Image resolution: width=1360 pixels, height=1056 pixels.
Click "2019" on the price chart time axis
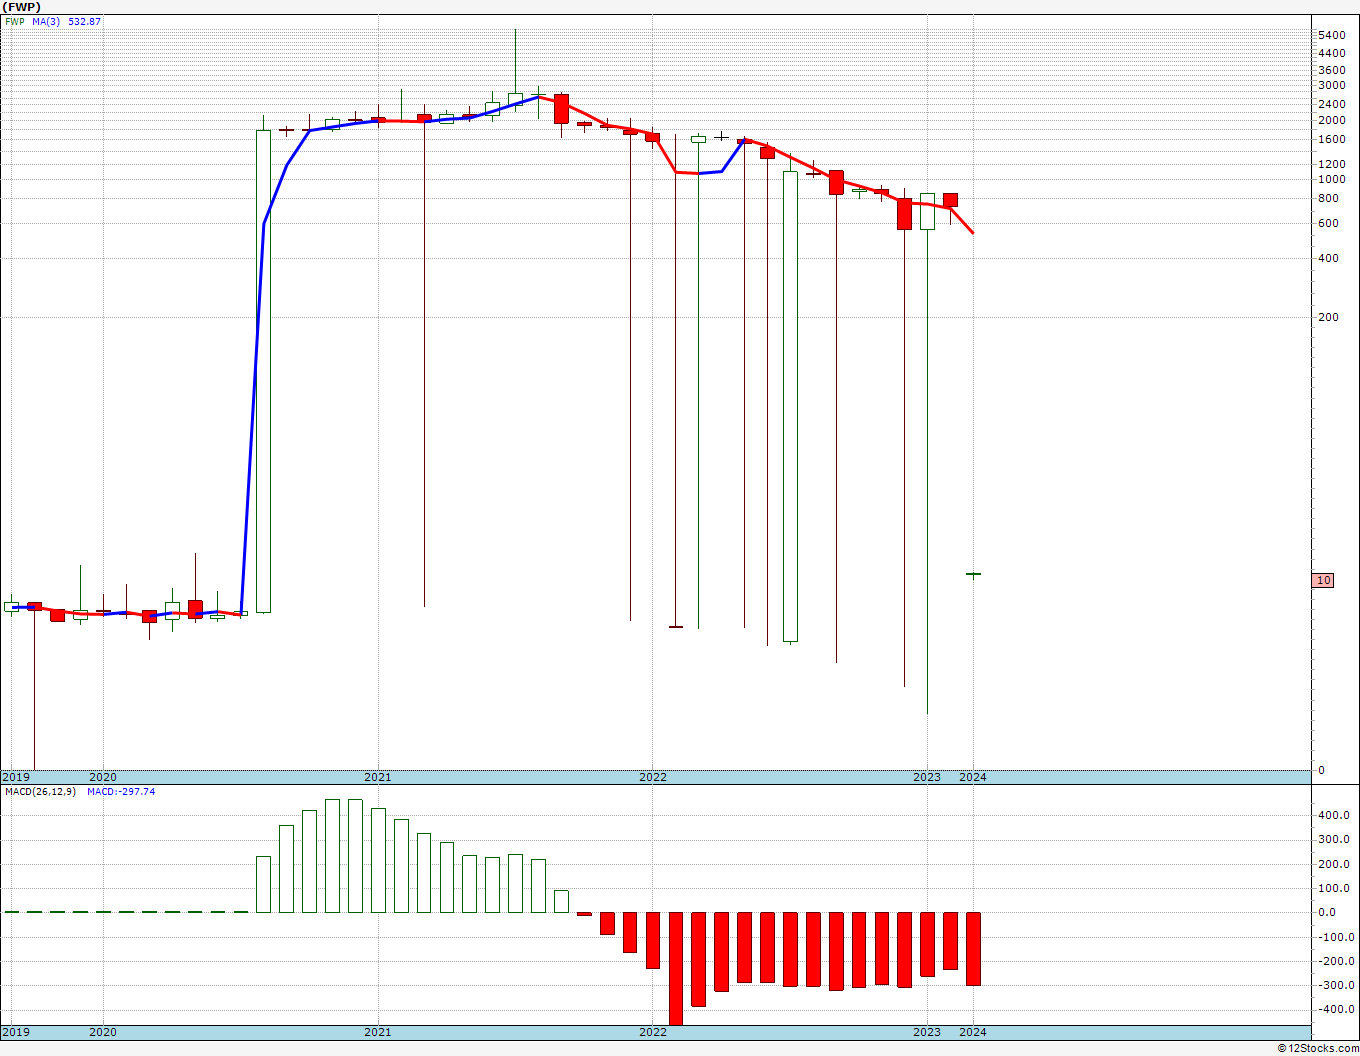pos(16,777)
